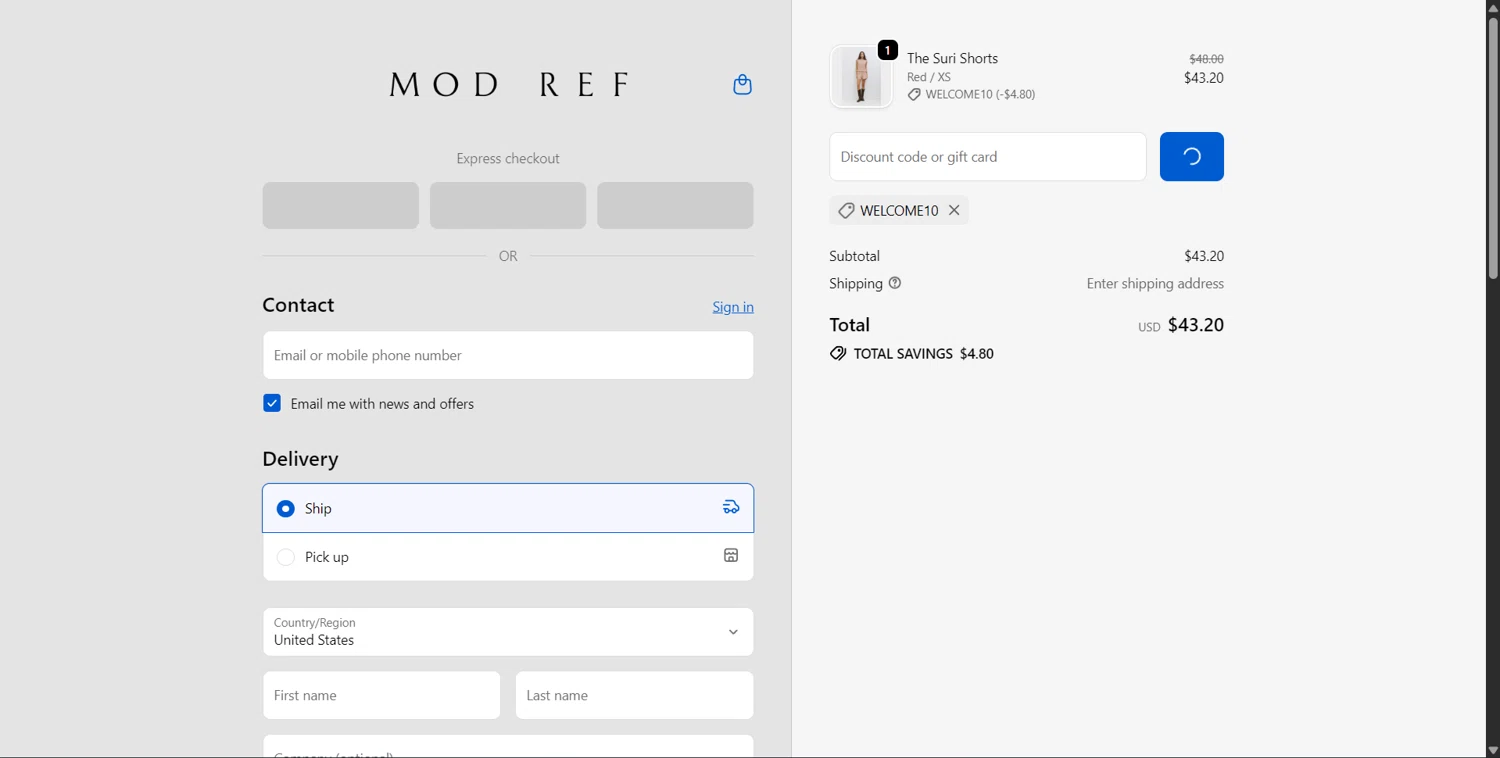The width and height of the screenshot is (1500, 758).
Task: Click the Express checkout heading
Action: pos(508,159)
